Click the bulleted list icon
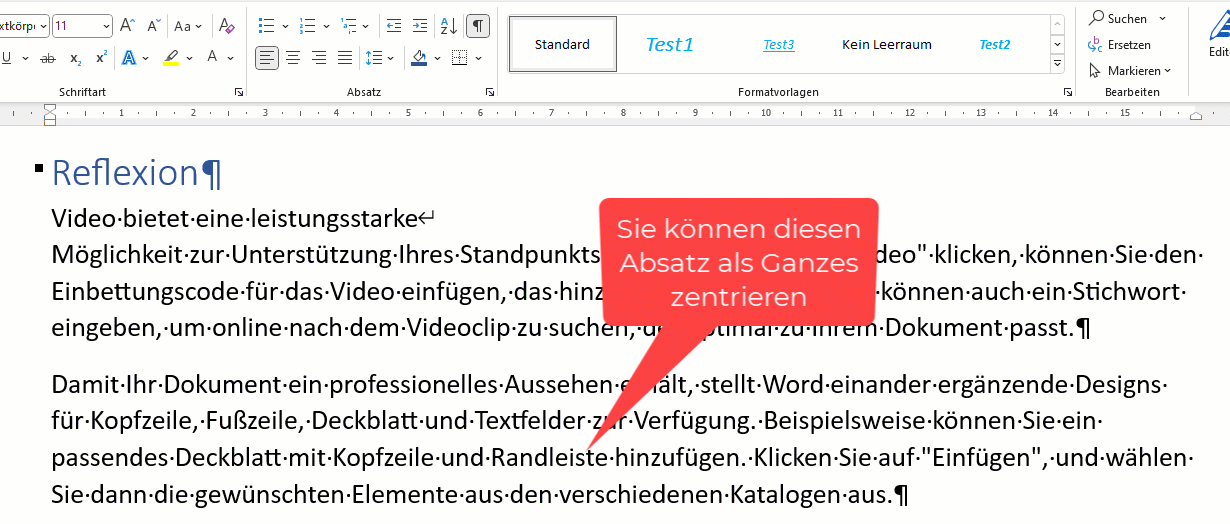 [265, 25]
